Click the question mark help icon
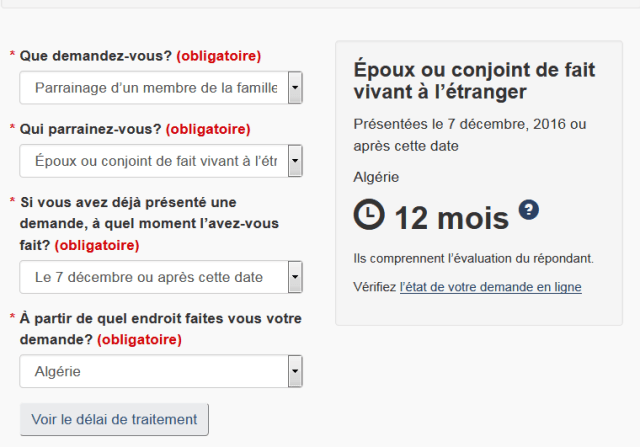This screenshot has height=447, width=640. [x=529, y=210]
